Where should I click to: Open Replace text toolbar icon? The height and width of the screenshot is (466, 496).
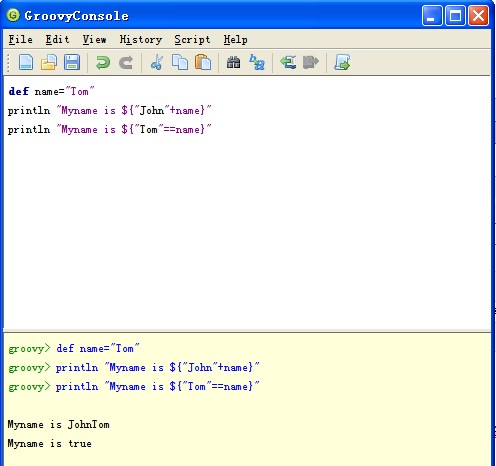(257, 62)
